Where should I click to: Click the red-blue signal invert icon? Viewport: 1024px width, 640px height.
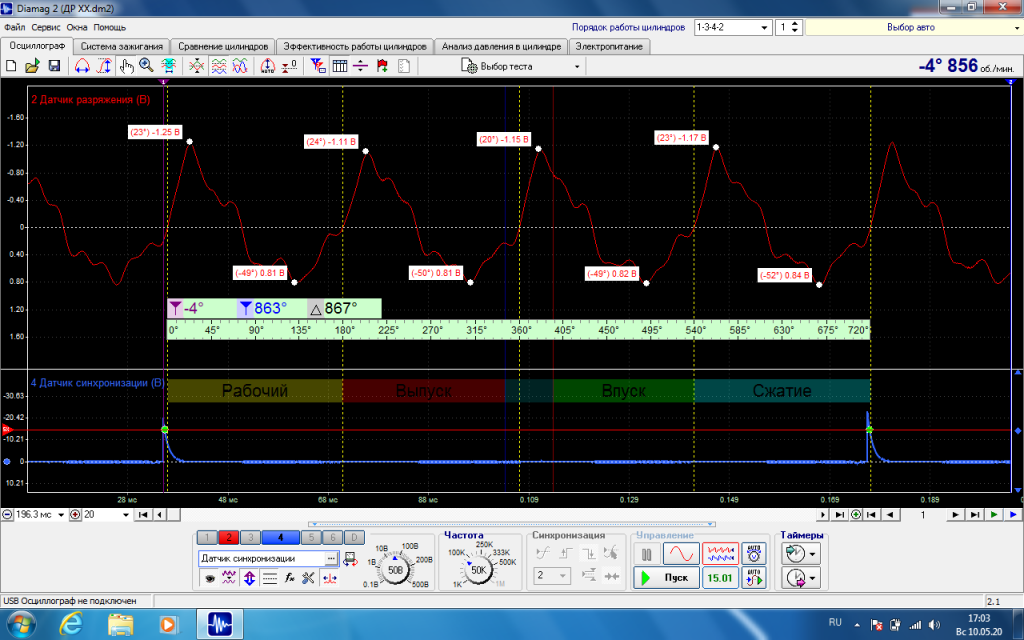click(330, 578)
